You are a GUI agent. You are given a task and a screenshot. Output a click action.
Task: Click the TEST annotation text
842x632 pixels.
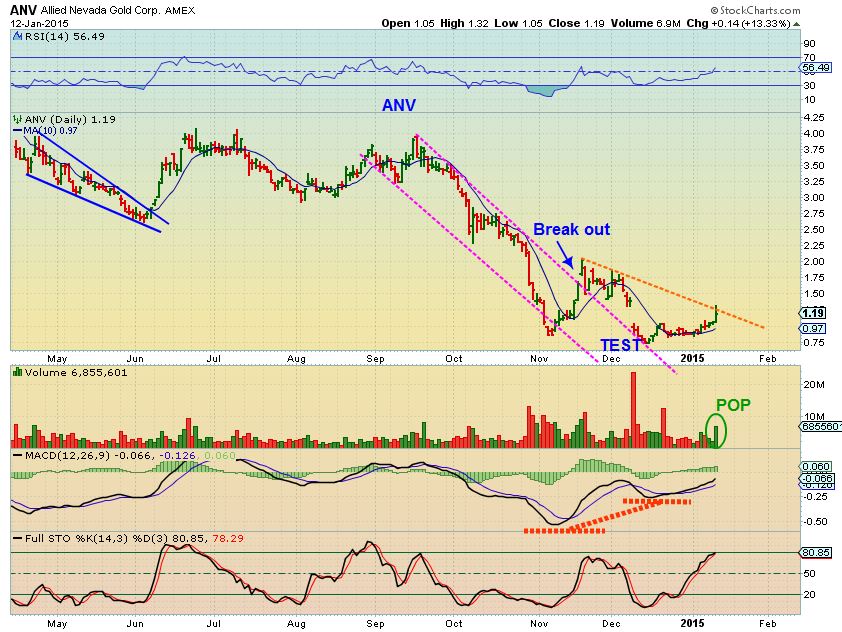coord(620,345)
